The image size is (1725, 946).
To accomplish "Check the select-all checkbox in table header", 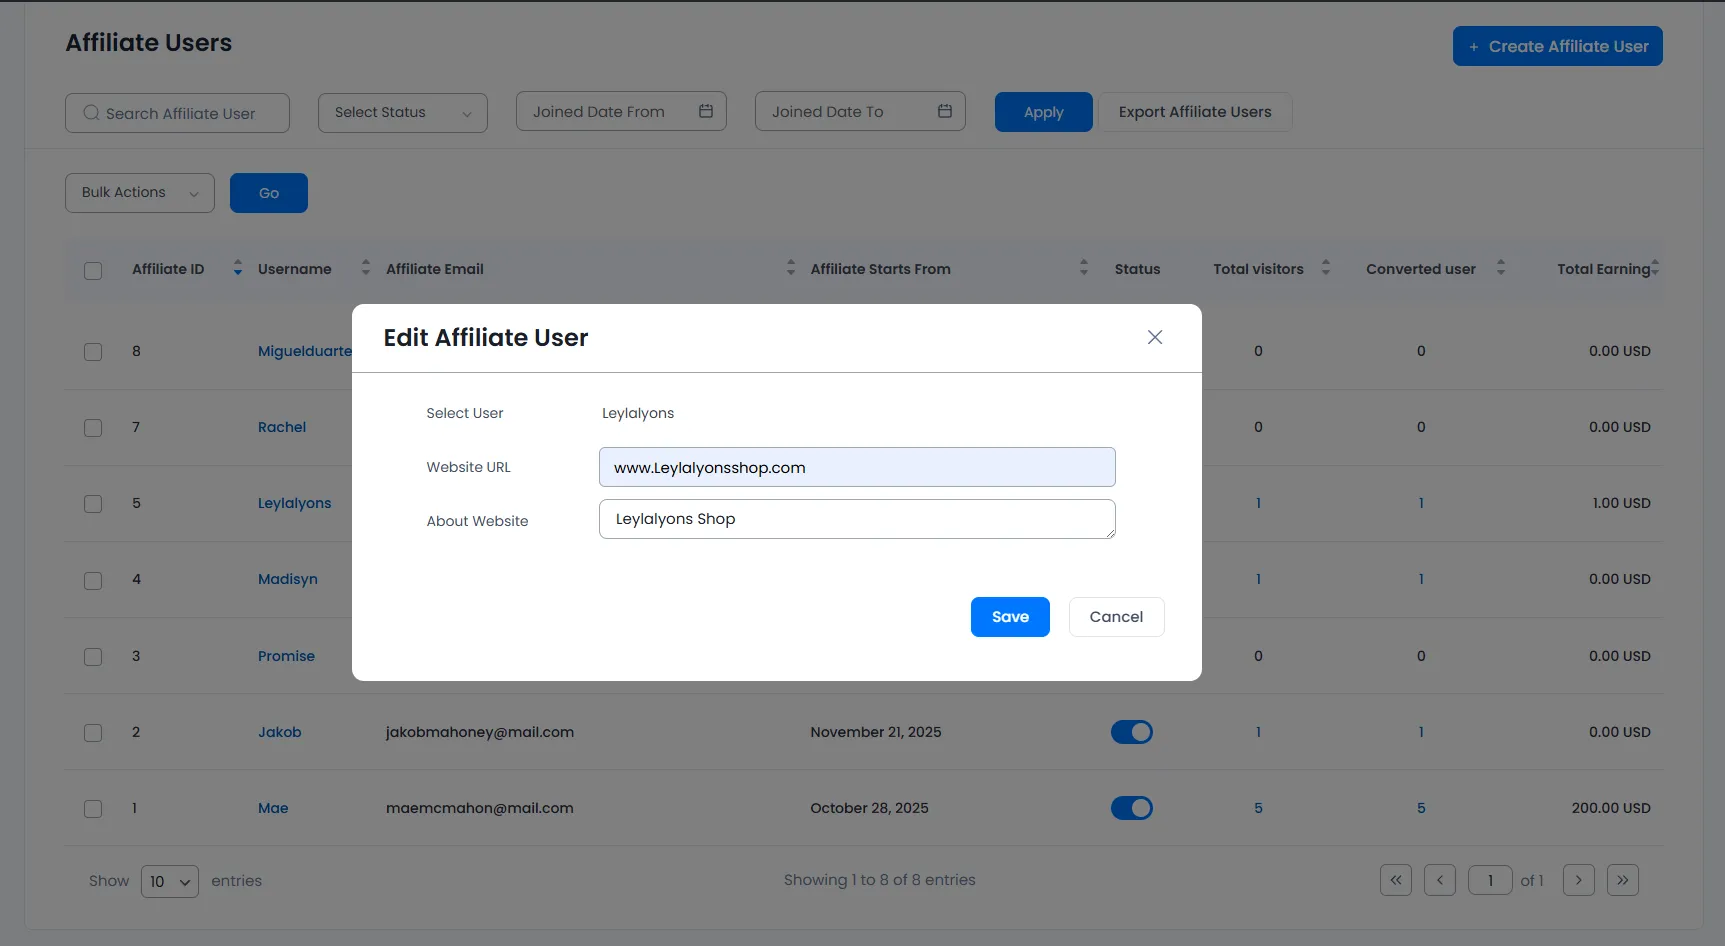I will pyautogui.click(x=93, y=270).
